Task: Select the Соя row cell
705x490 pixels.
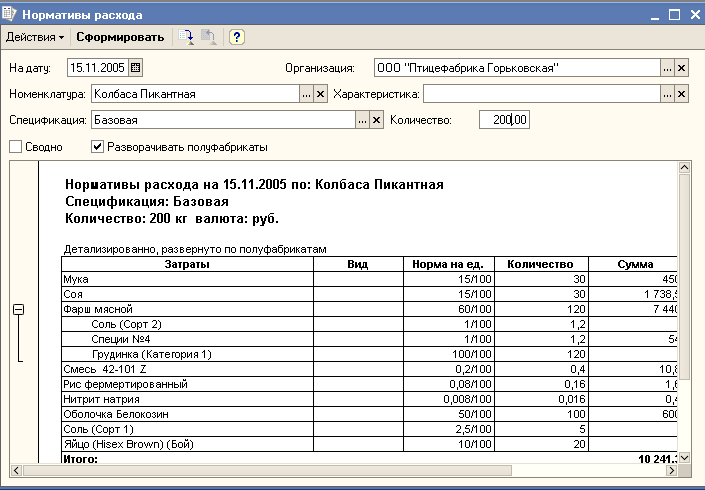Action: [187, 294]
